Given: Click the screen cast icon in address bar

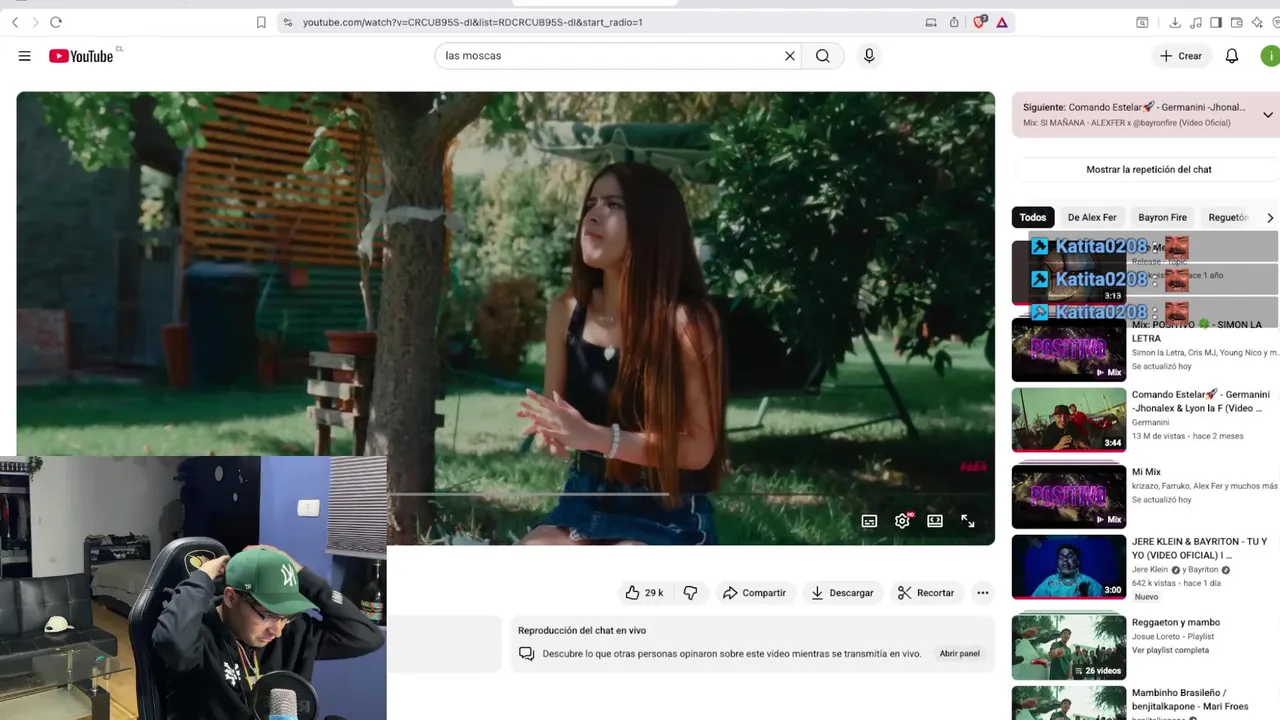Looking at the screenshot, I should point(931,22).
